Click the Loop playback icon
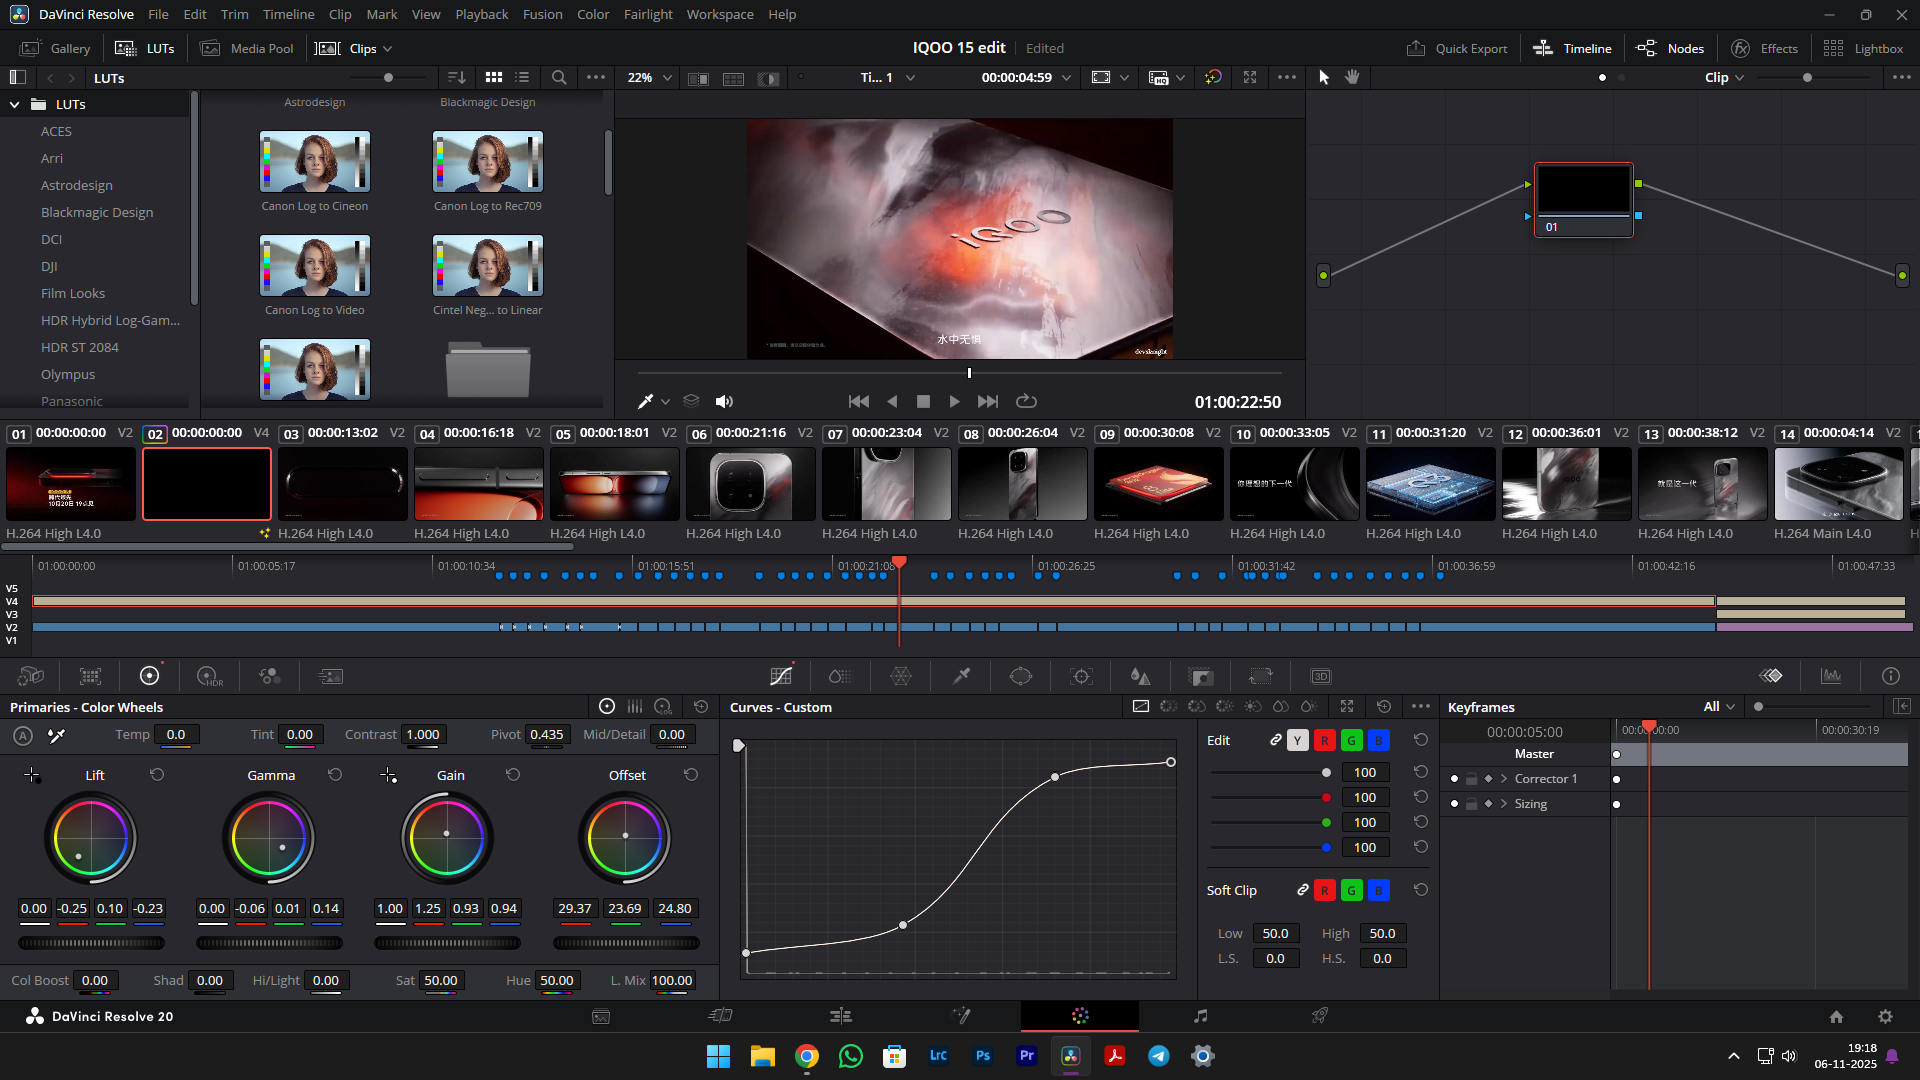Screen dimensions: 1920x1080 tap(1026, 401)
